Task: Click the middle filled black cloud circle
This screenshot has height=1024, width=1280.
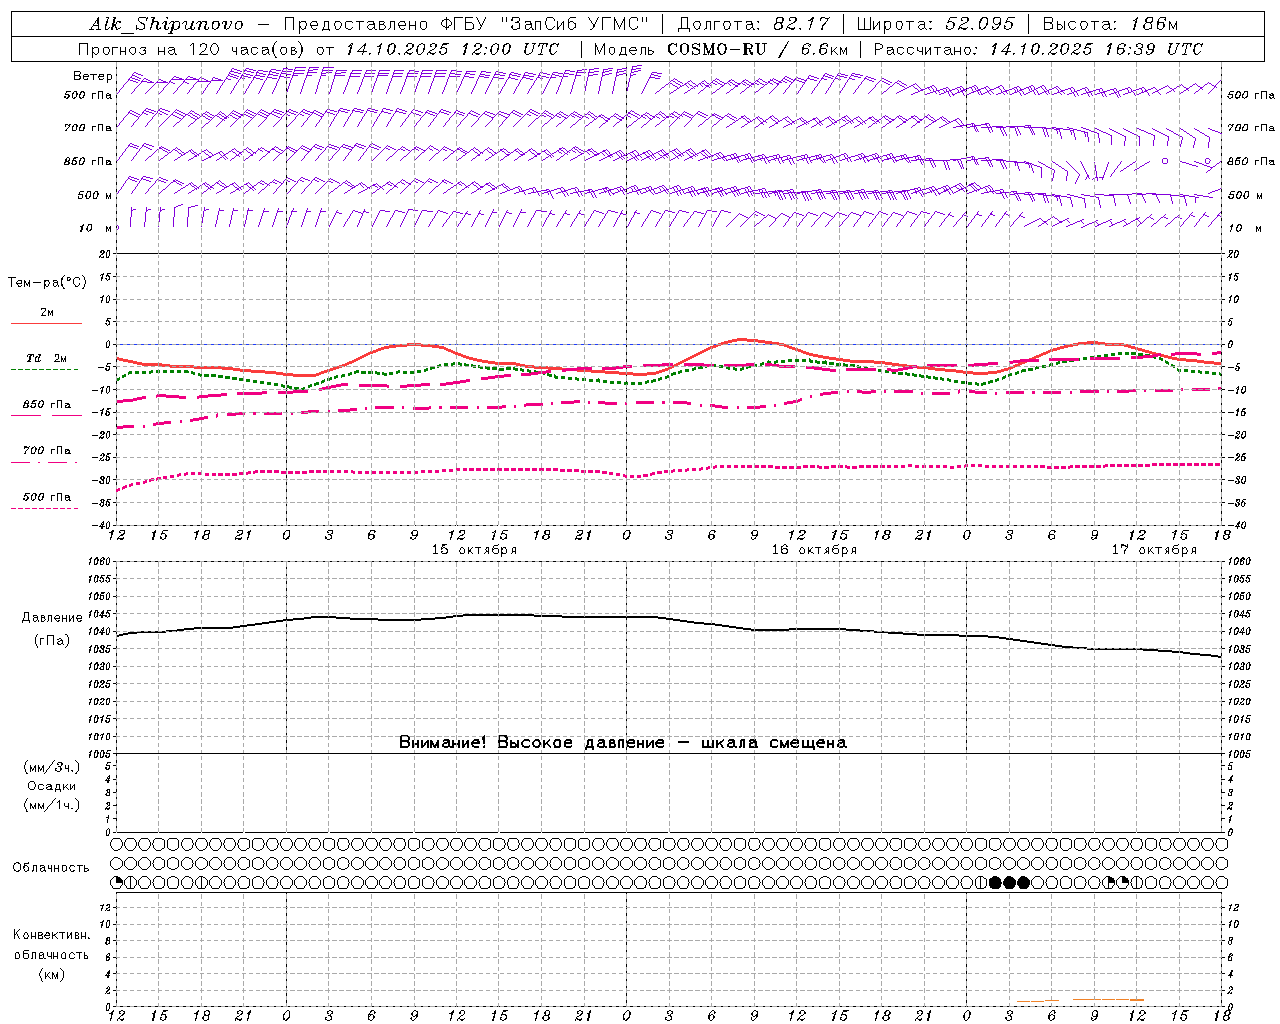Action: click(x=1009, y=882)
